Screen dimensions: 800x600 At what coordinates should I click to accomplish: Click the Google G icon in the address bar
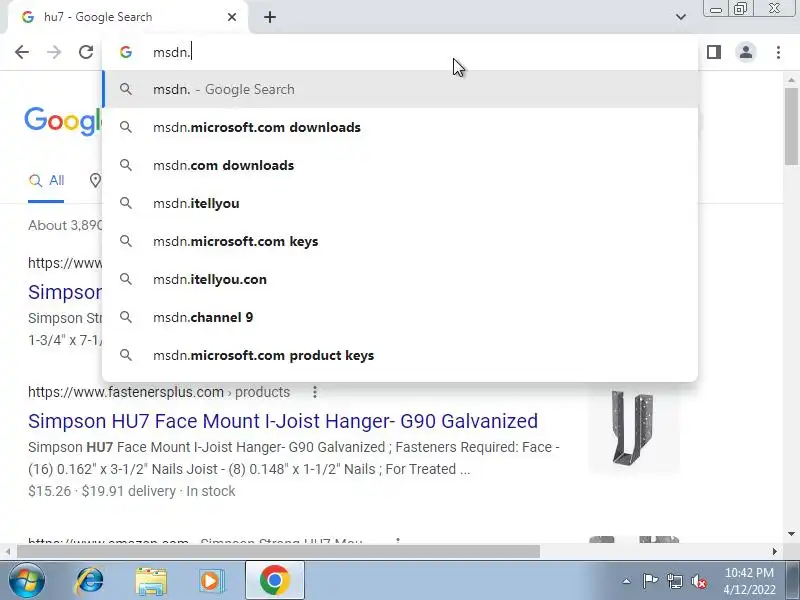[x=126, y=52]
